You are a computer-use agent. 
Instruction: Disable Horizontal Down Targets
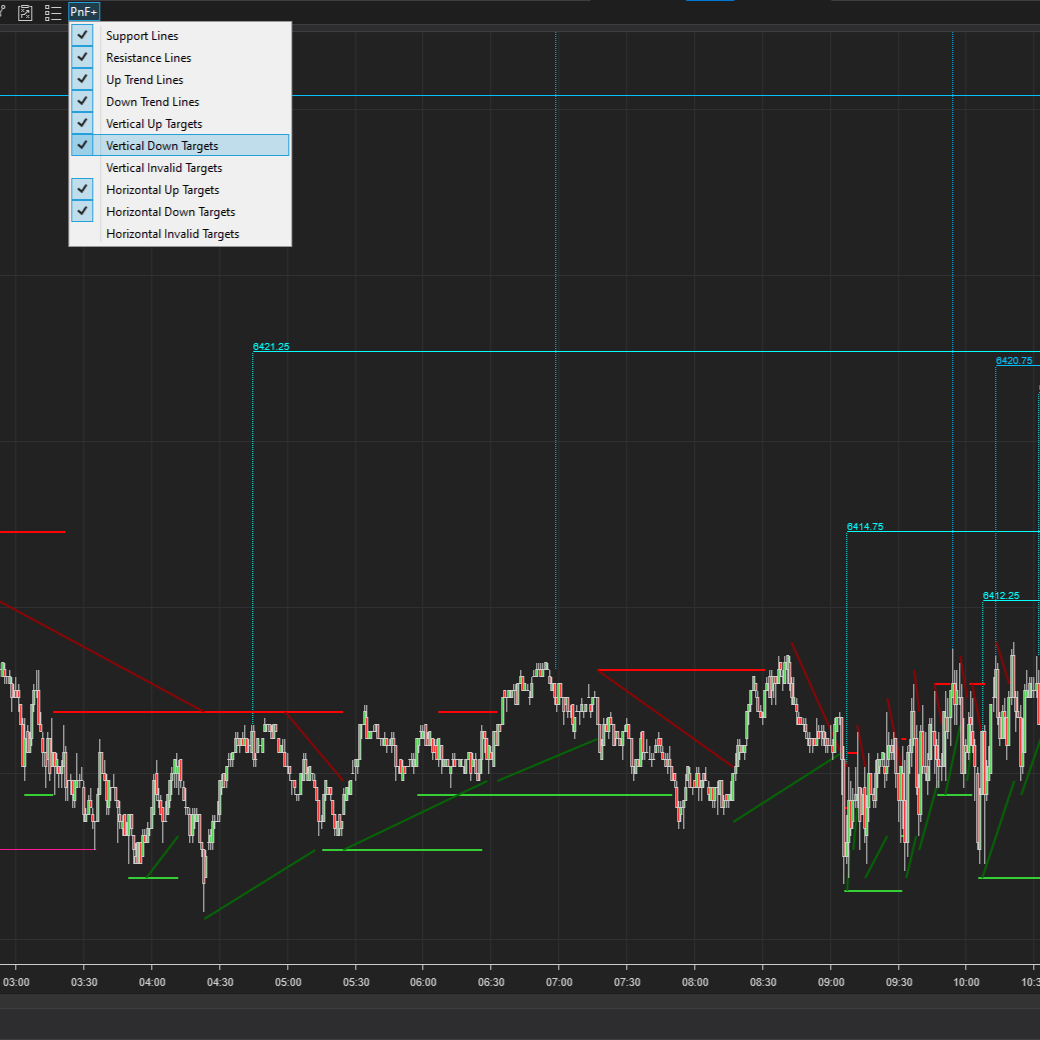[170, 212]
